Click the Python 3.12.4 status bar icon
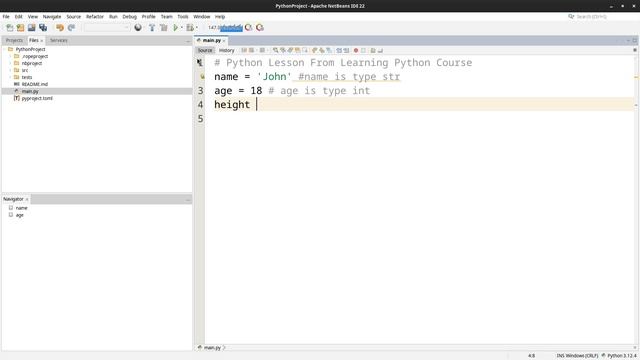Screen dimensions: 640x360 [x=603, y=356]
